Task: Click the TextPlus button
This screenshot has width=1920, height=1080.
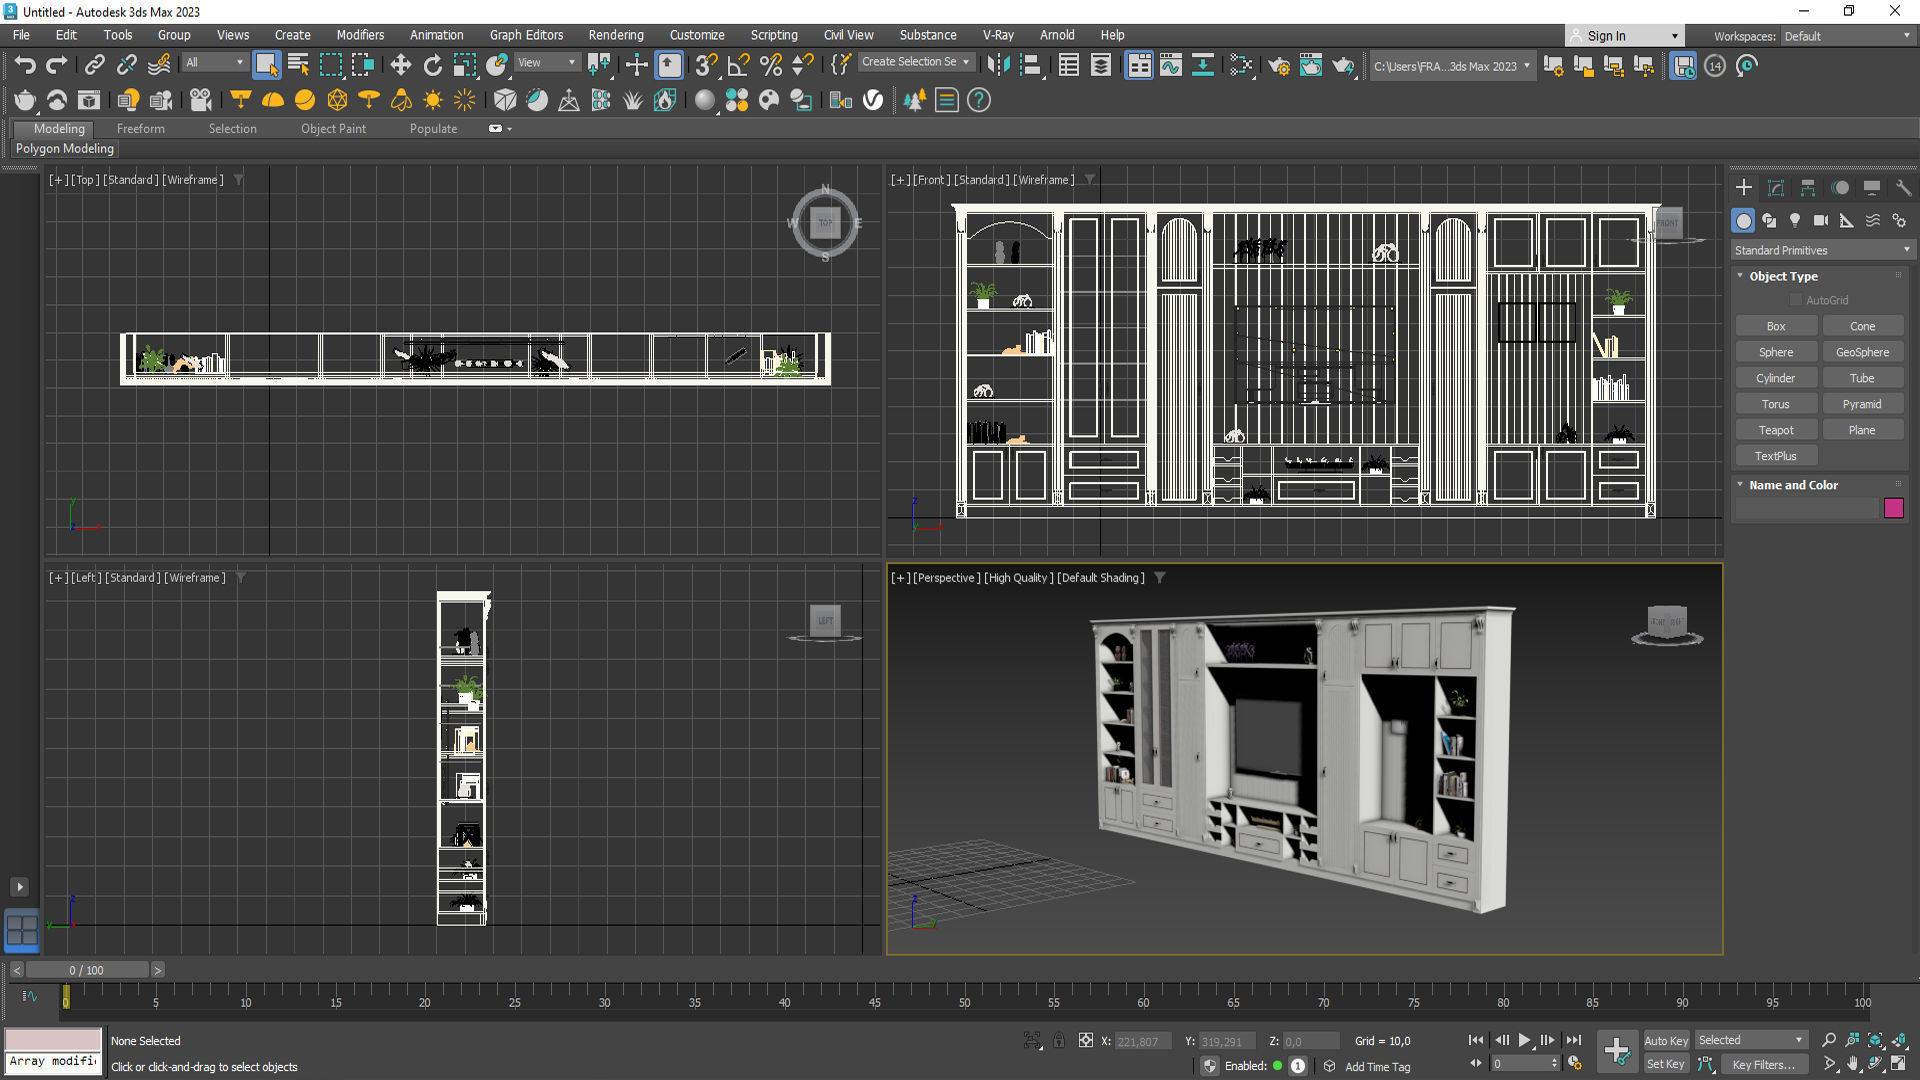Action: pos(1776,457)
